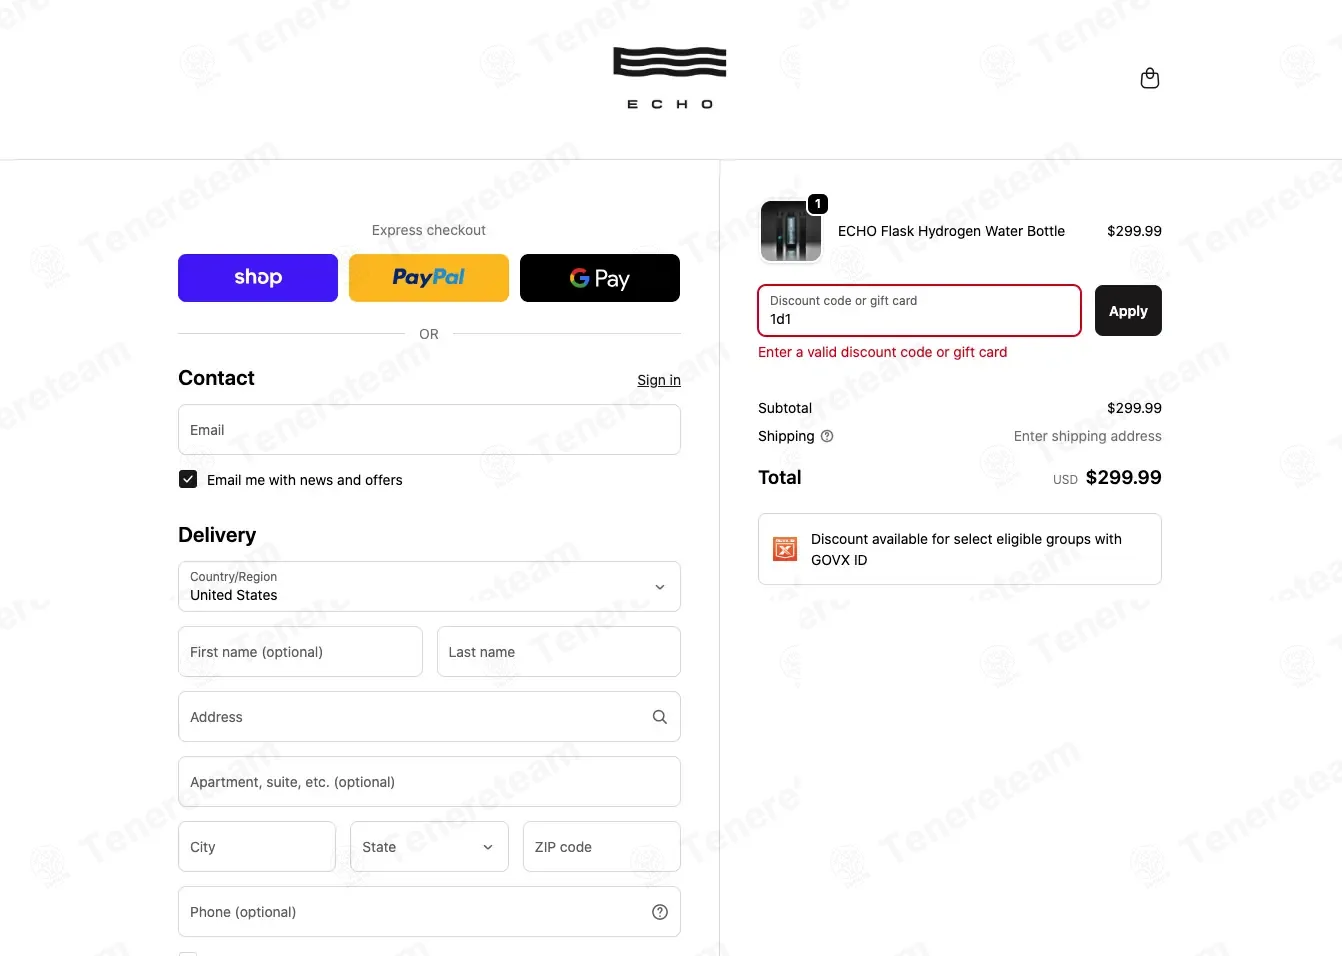
Task: Click the address search magnifier icon
Action: (660, 717)
